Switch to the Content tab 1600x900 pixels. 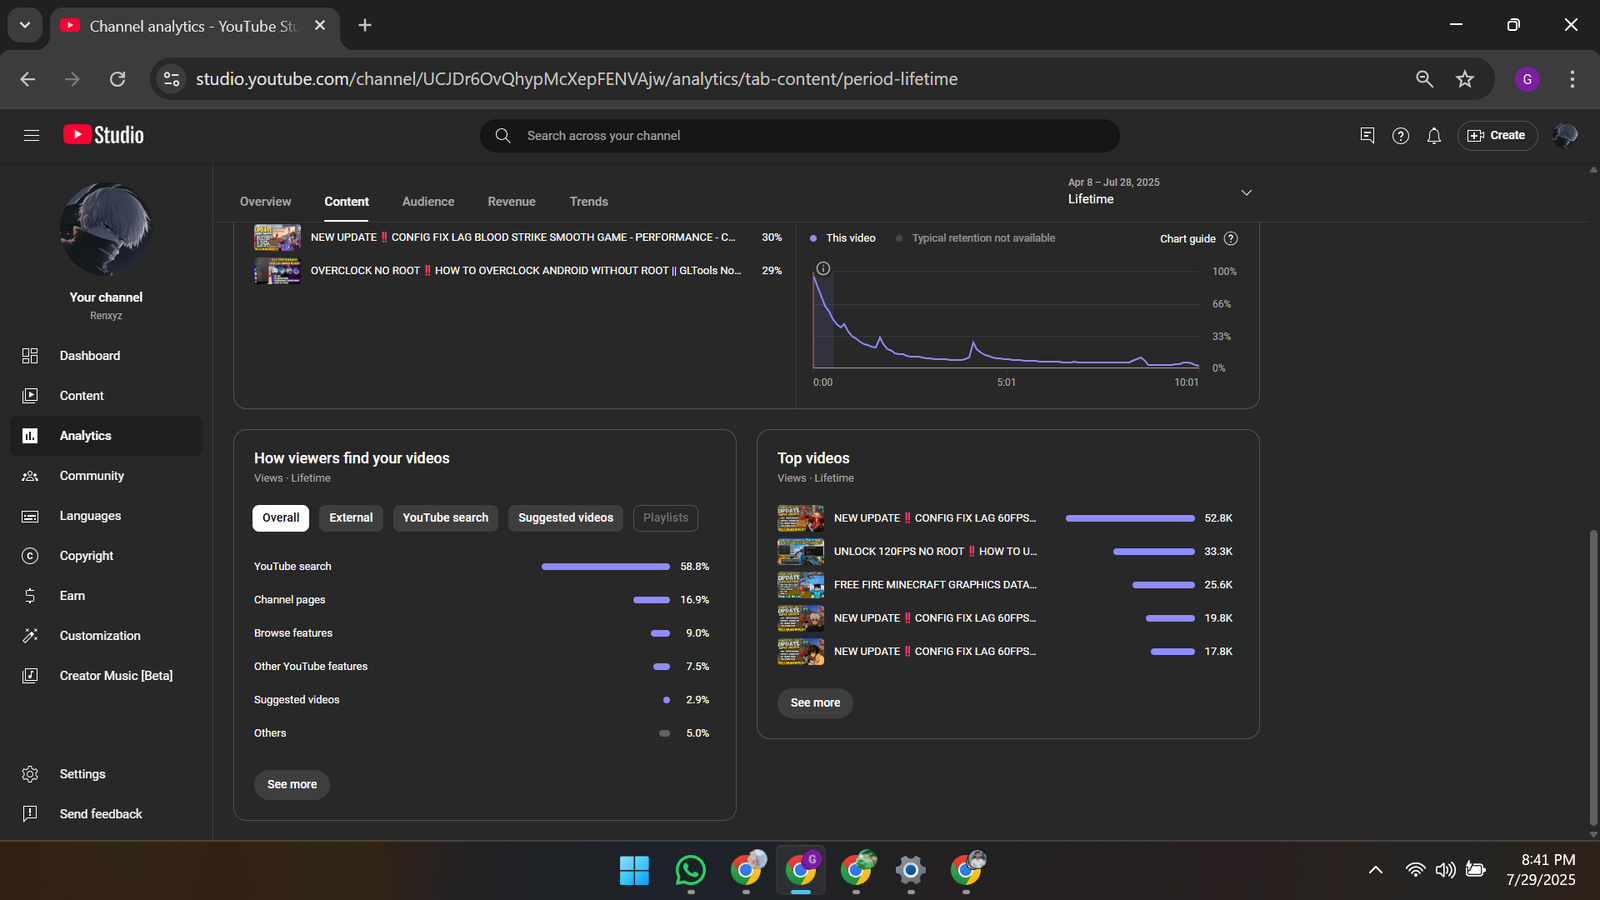point(346,202)
